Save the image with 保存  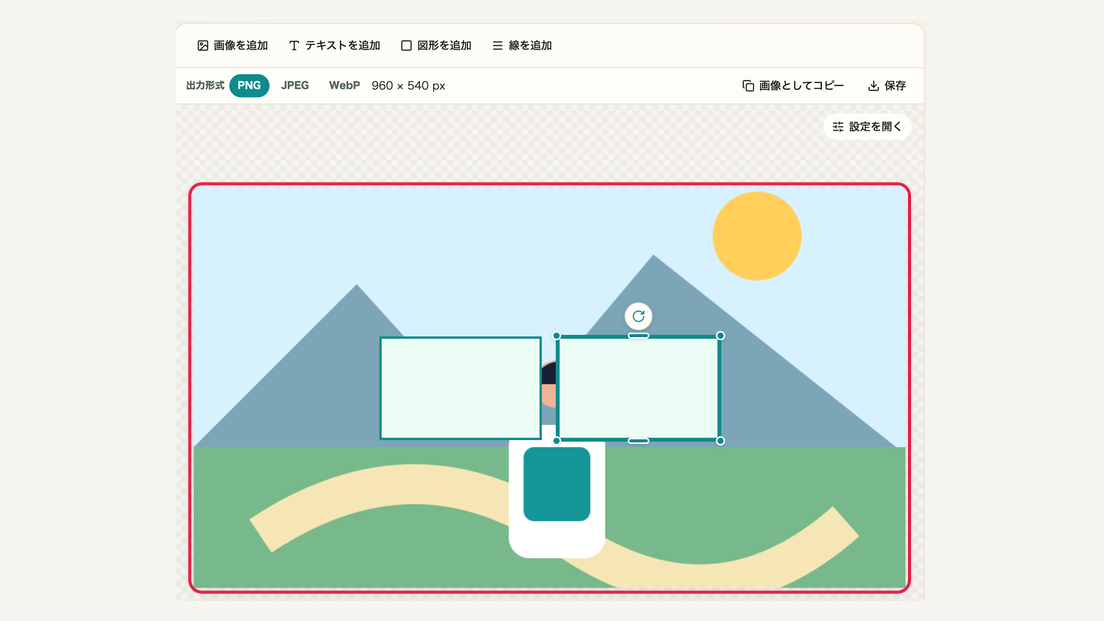pyautogui.click(x=887, y=86)
